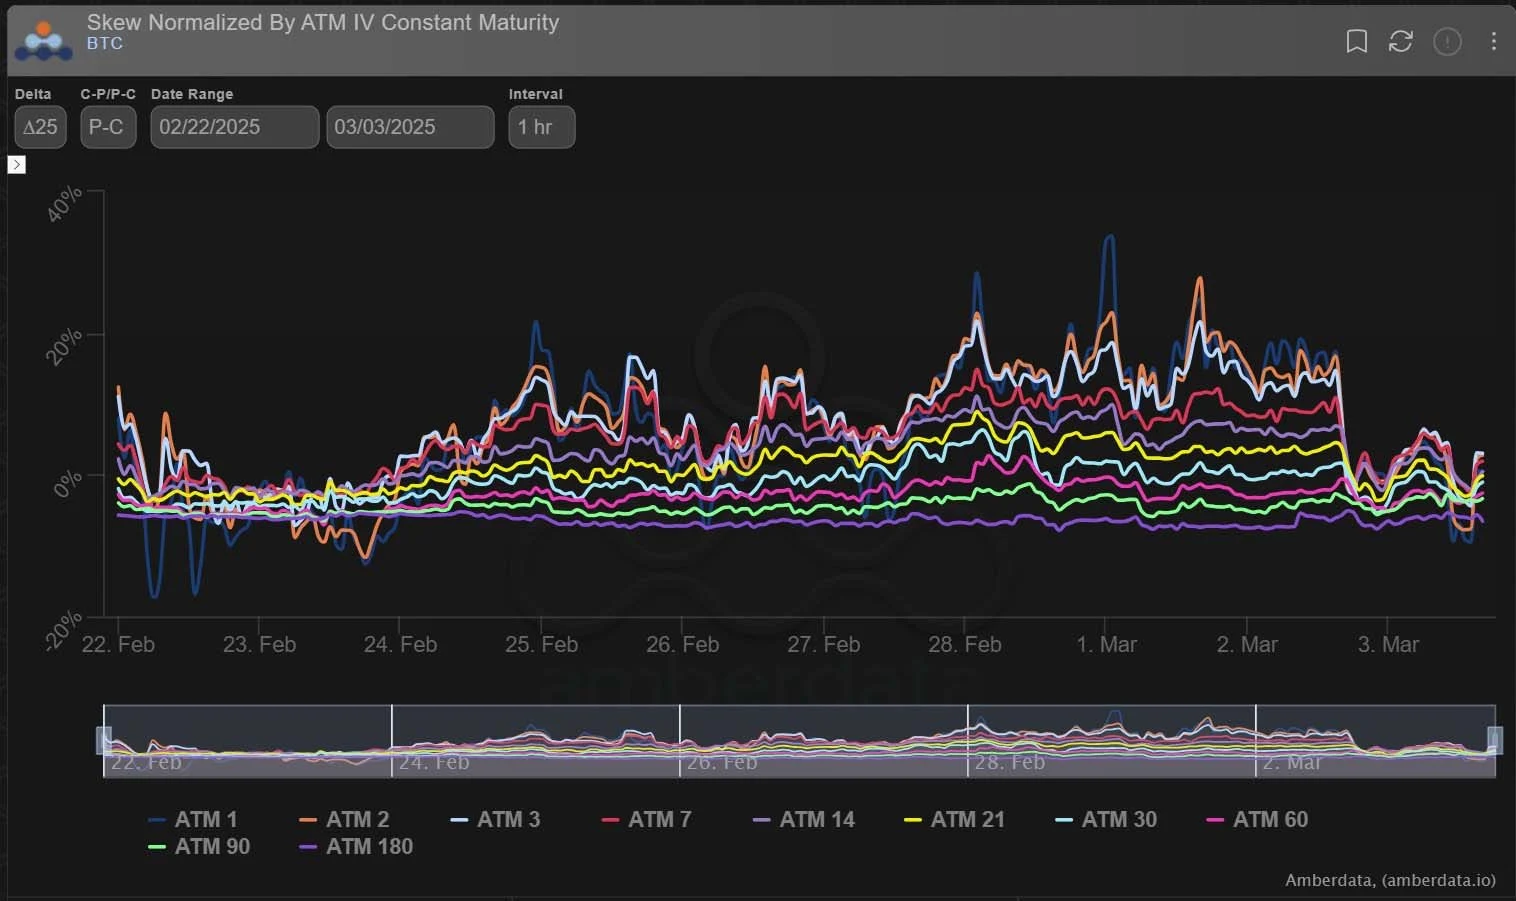This screenshot has height=901, width=1516.
Task: Click the navigator at the 24. Feb marker
Action: pyautogui.click(x=434, y=762)
